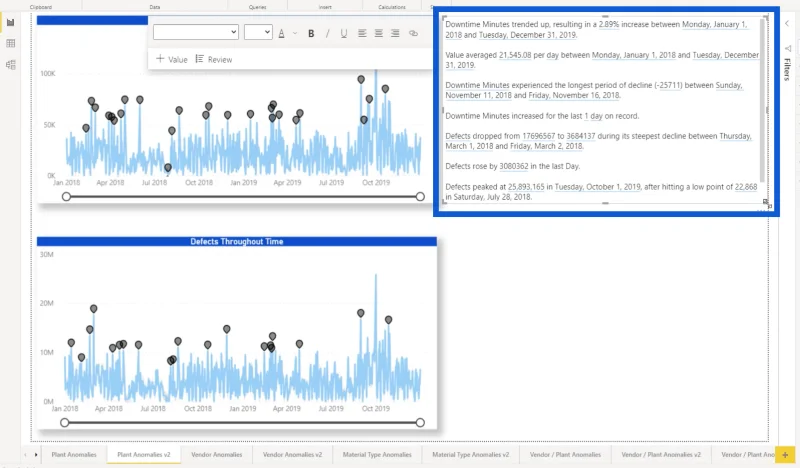
Task: Click the '25,893,165' peak value
Action: pos(526,187)
